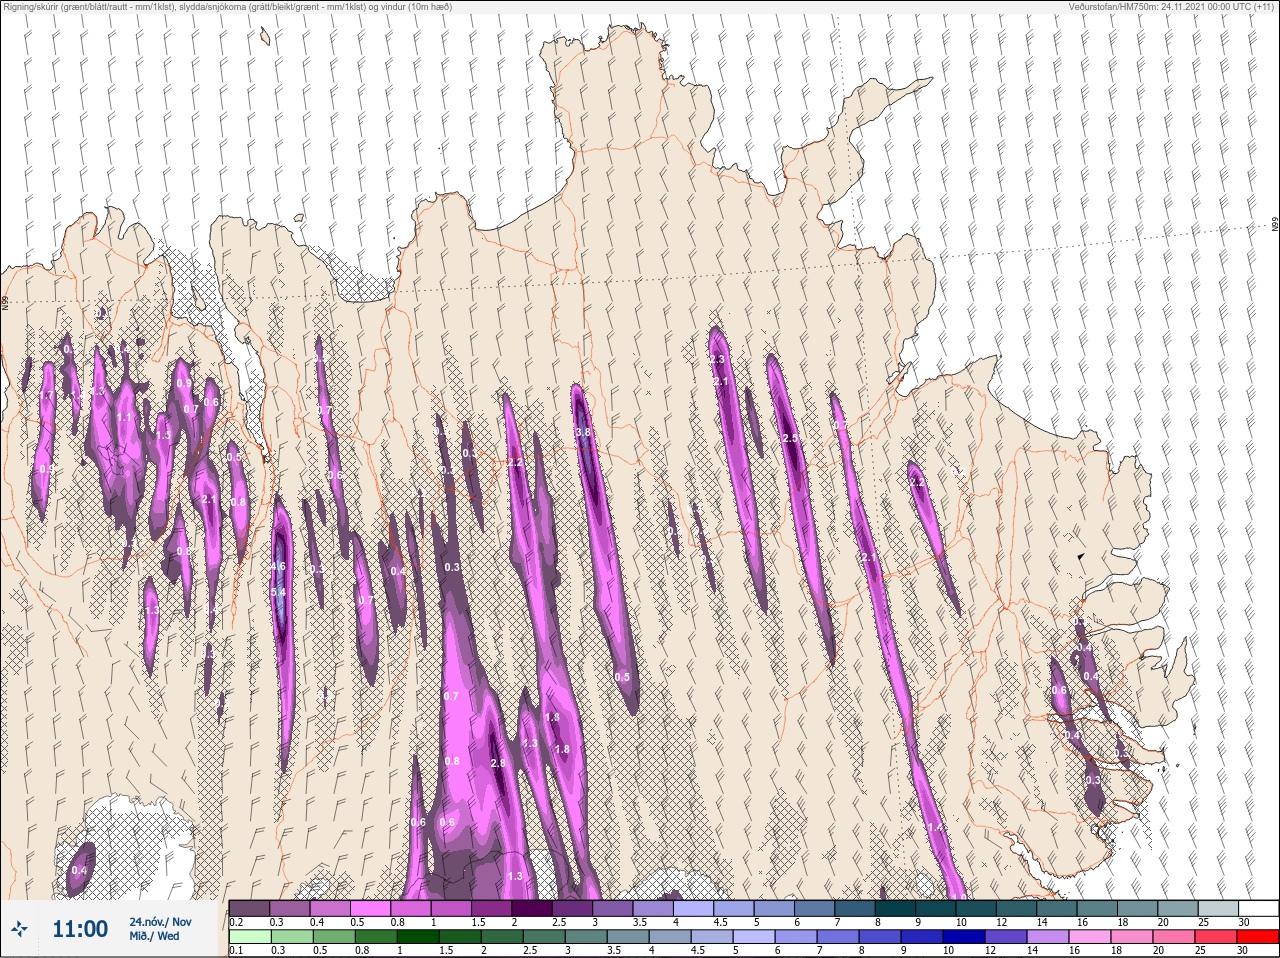The width and height of the screenshot is (1280, 958).
Task: Click the 1.4 precipitation value on the map
Action: tap(936, 828)
